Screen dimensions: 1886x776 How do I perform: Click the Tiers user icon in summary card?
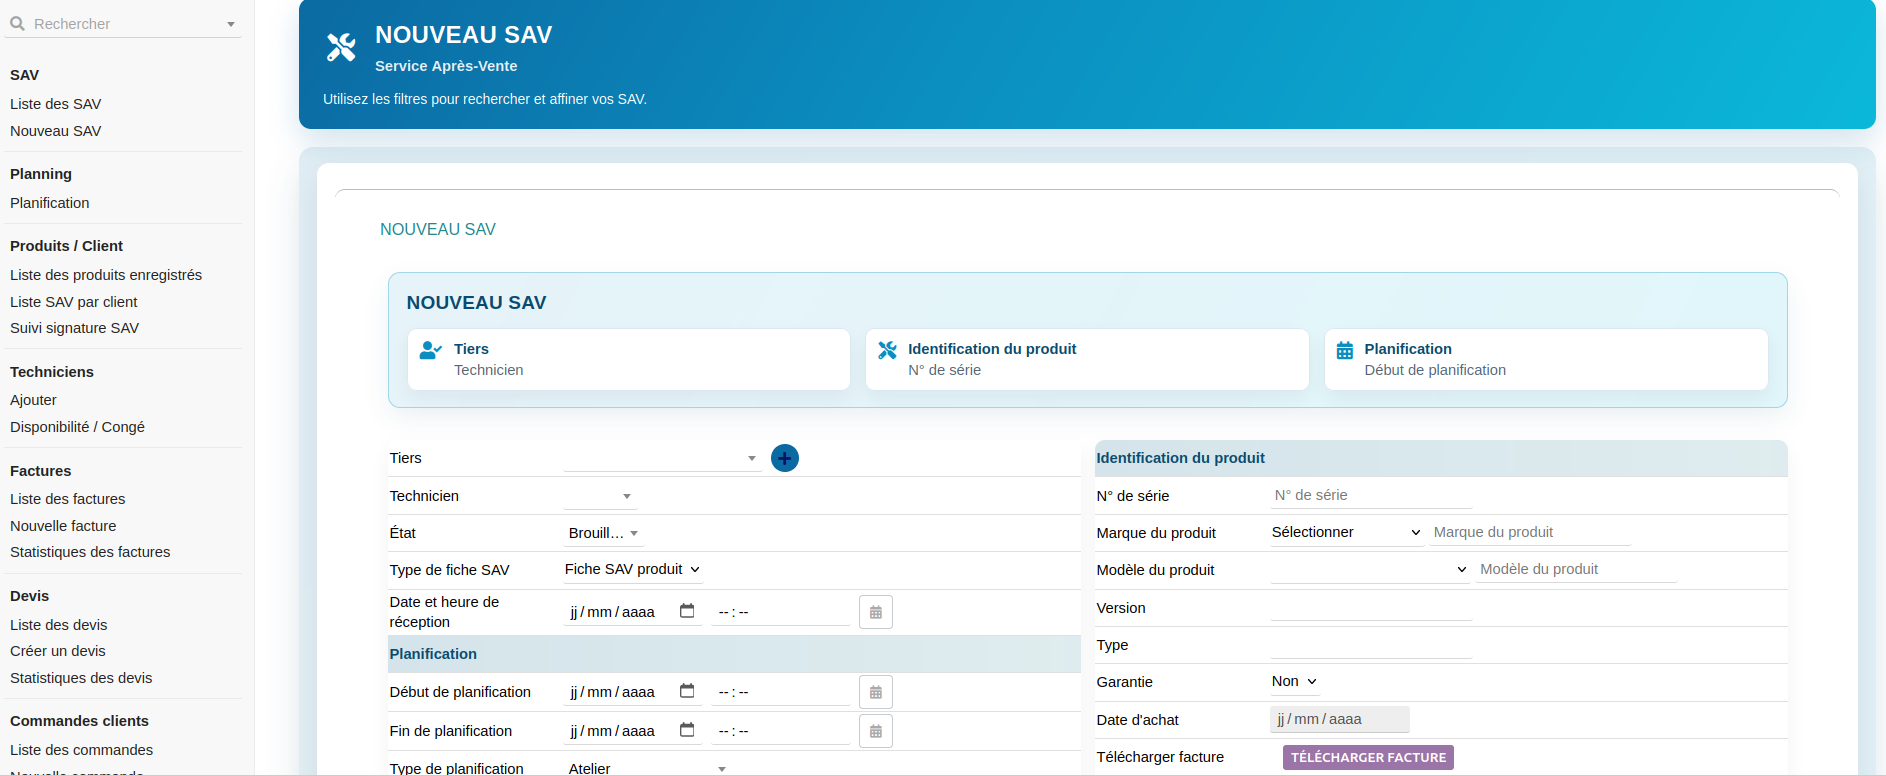pyautogui.click(x=430, y=350)
